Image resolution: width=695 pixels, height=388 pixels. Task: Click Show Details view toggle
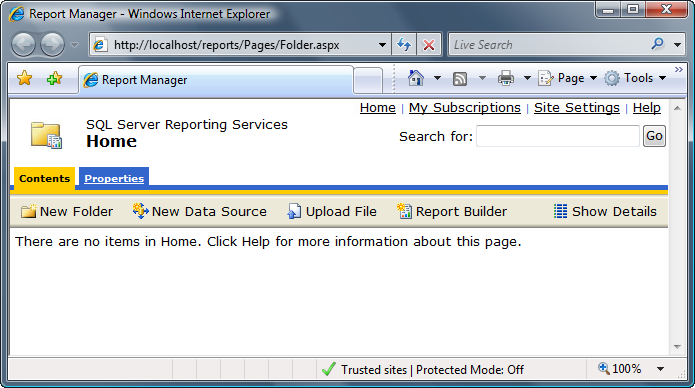(x=605, y=212)
